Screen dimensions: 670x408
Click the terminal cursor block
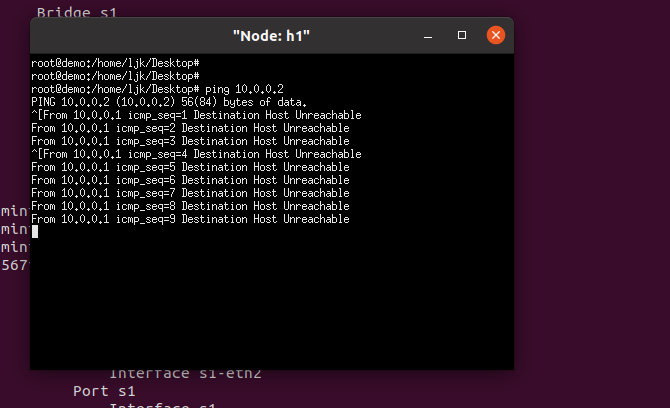[35, 232]
